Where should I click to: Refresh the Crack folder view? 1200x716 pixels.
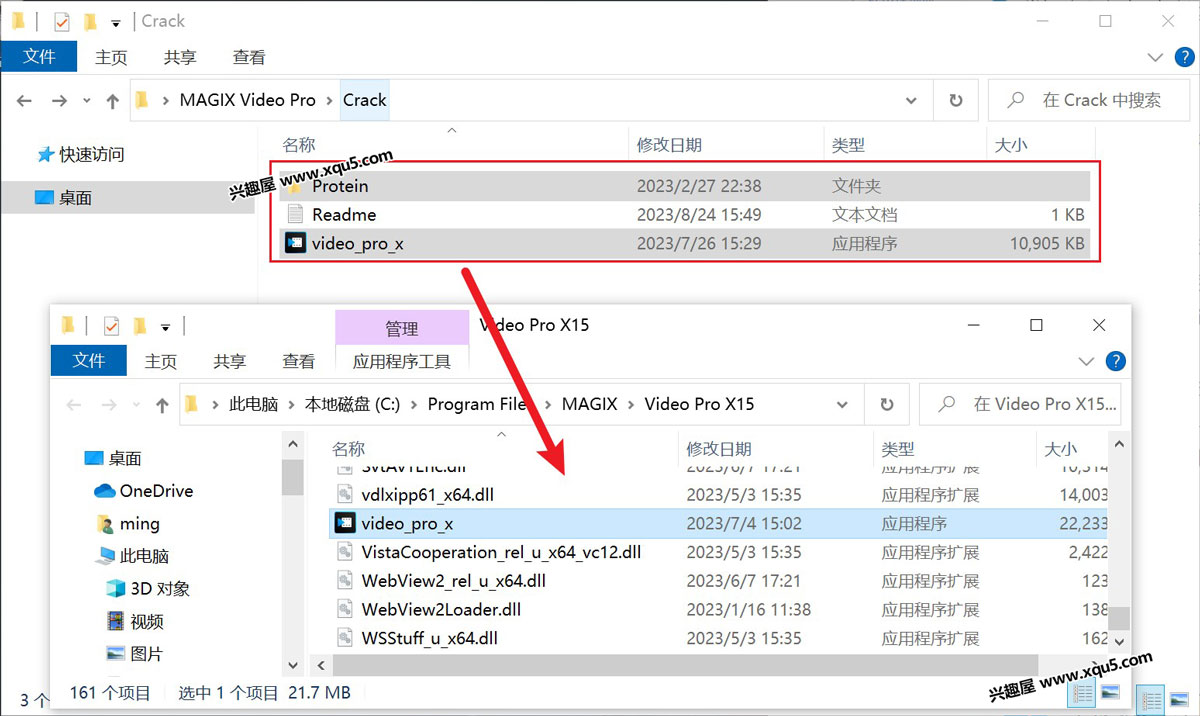956,100
